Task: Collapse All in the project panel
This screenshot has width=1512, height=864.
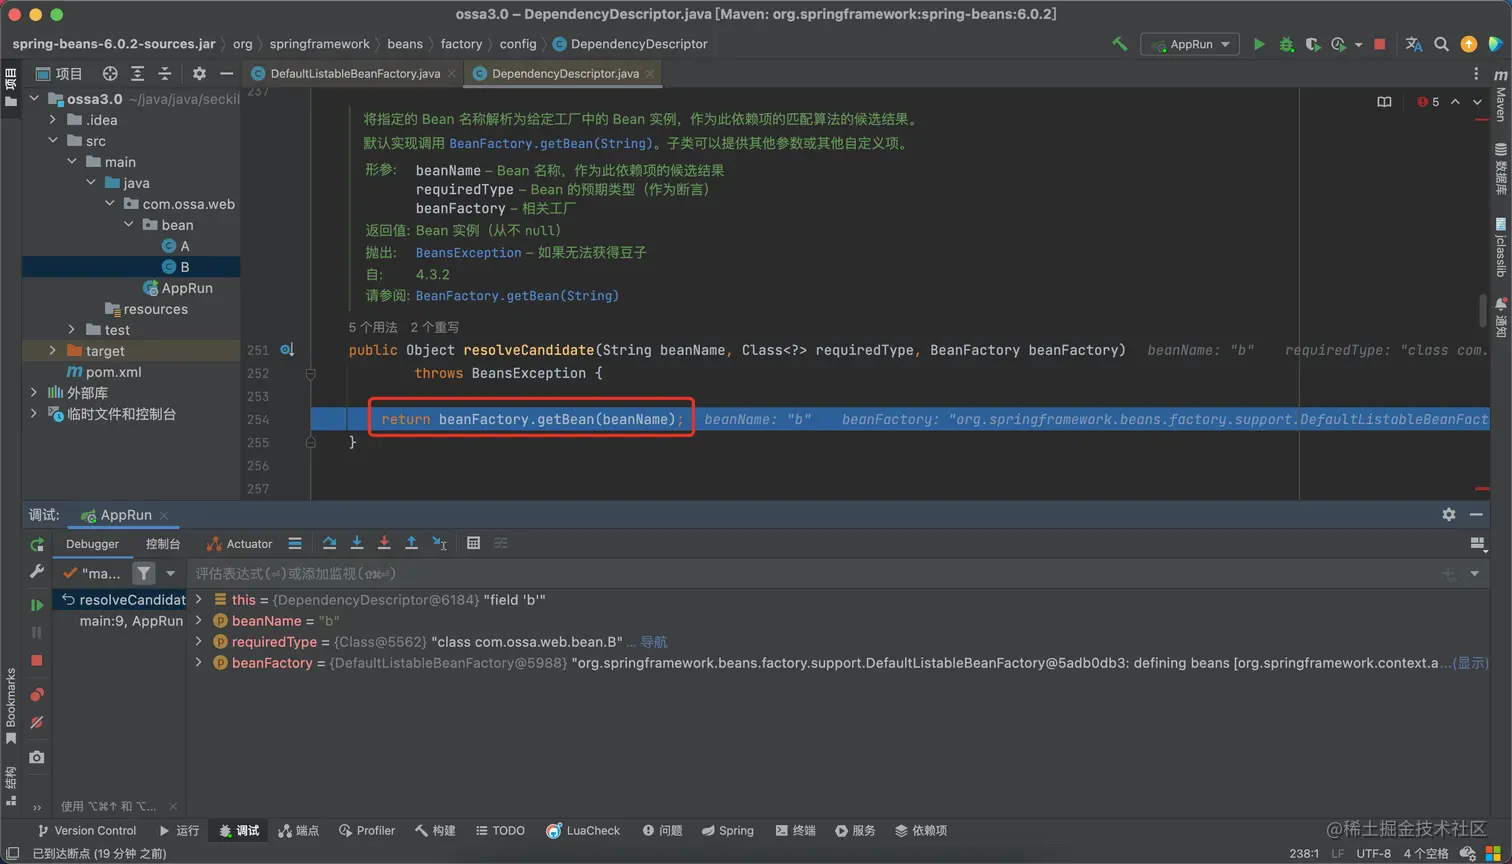Action: coord(165,73)
